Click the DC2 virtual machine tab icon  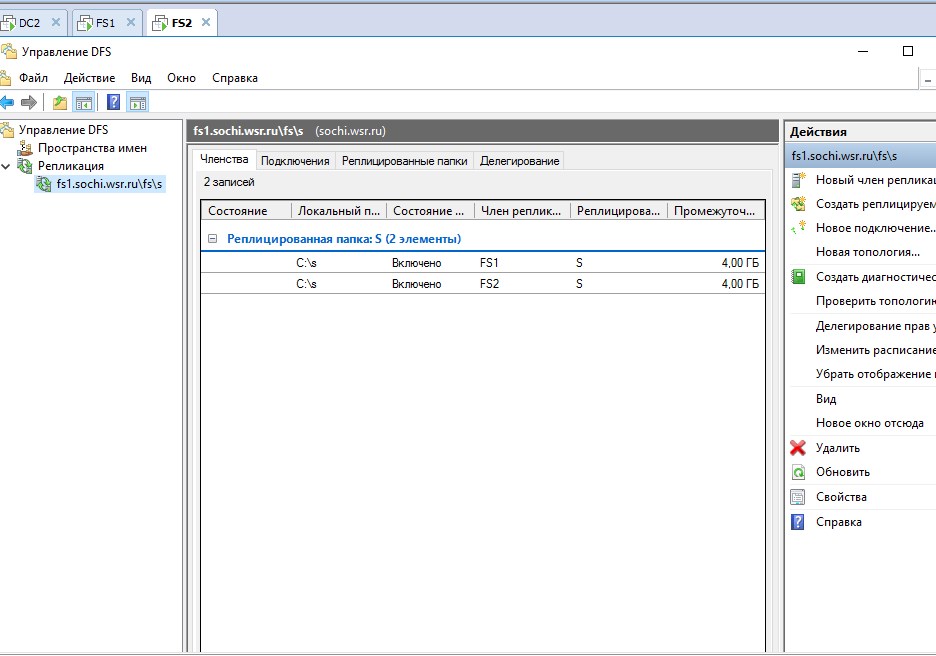[x=8, y=23]
